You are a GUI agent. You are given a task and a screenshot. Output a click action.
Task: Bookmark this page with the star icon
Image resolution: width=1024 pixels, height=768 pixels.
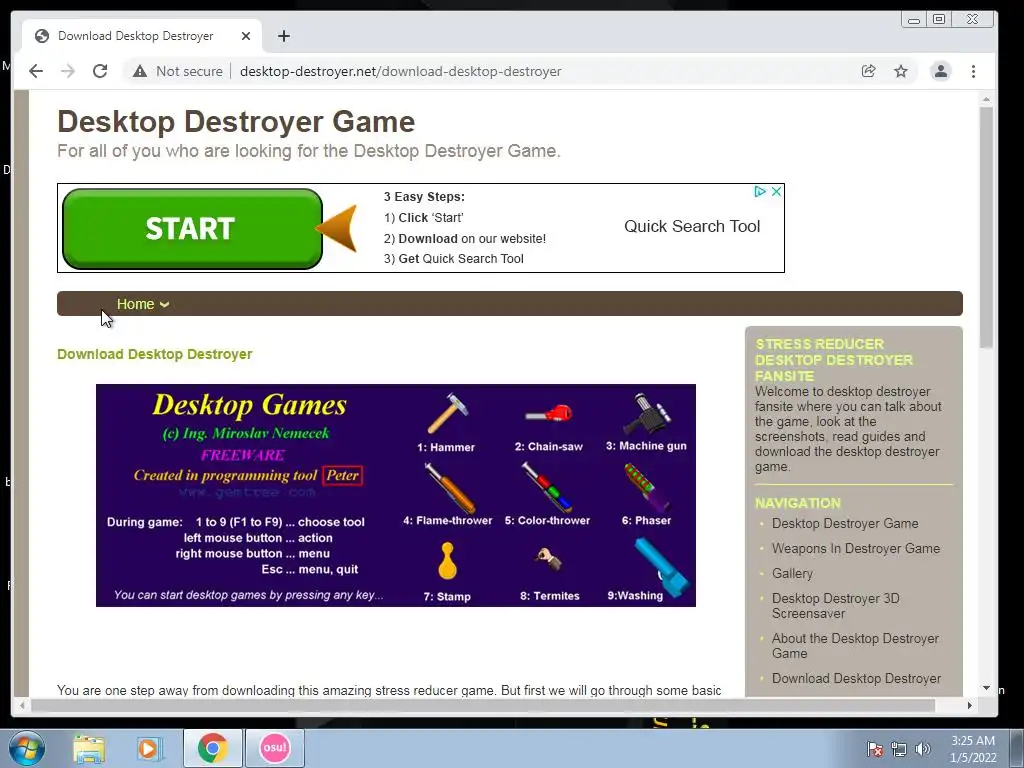[x=901, y=71]
